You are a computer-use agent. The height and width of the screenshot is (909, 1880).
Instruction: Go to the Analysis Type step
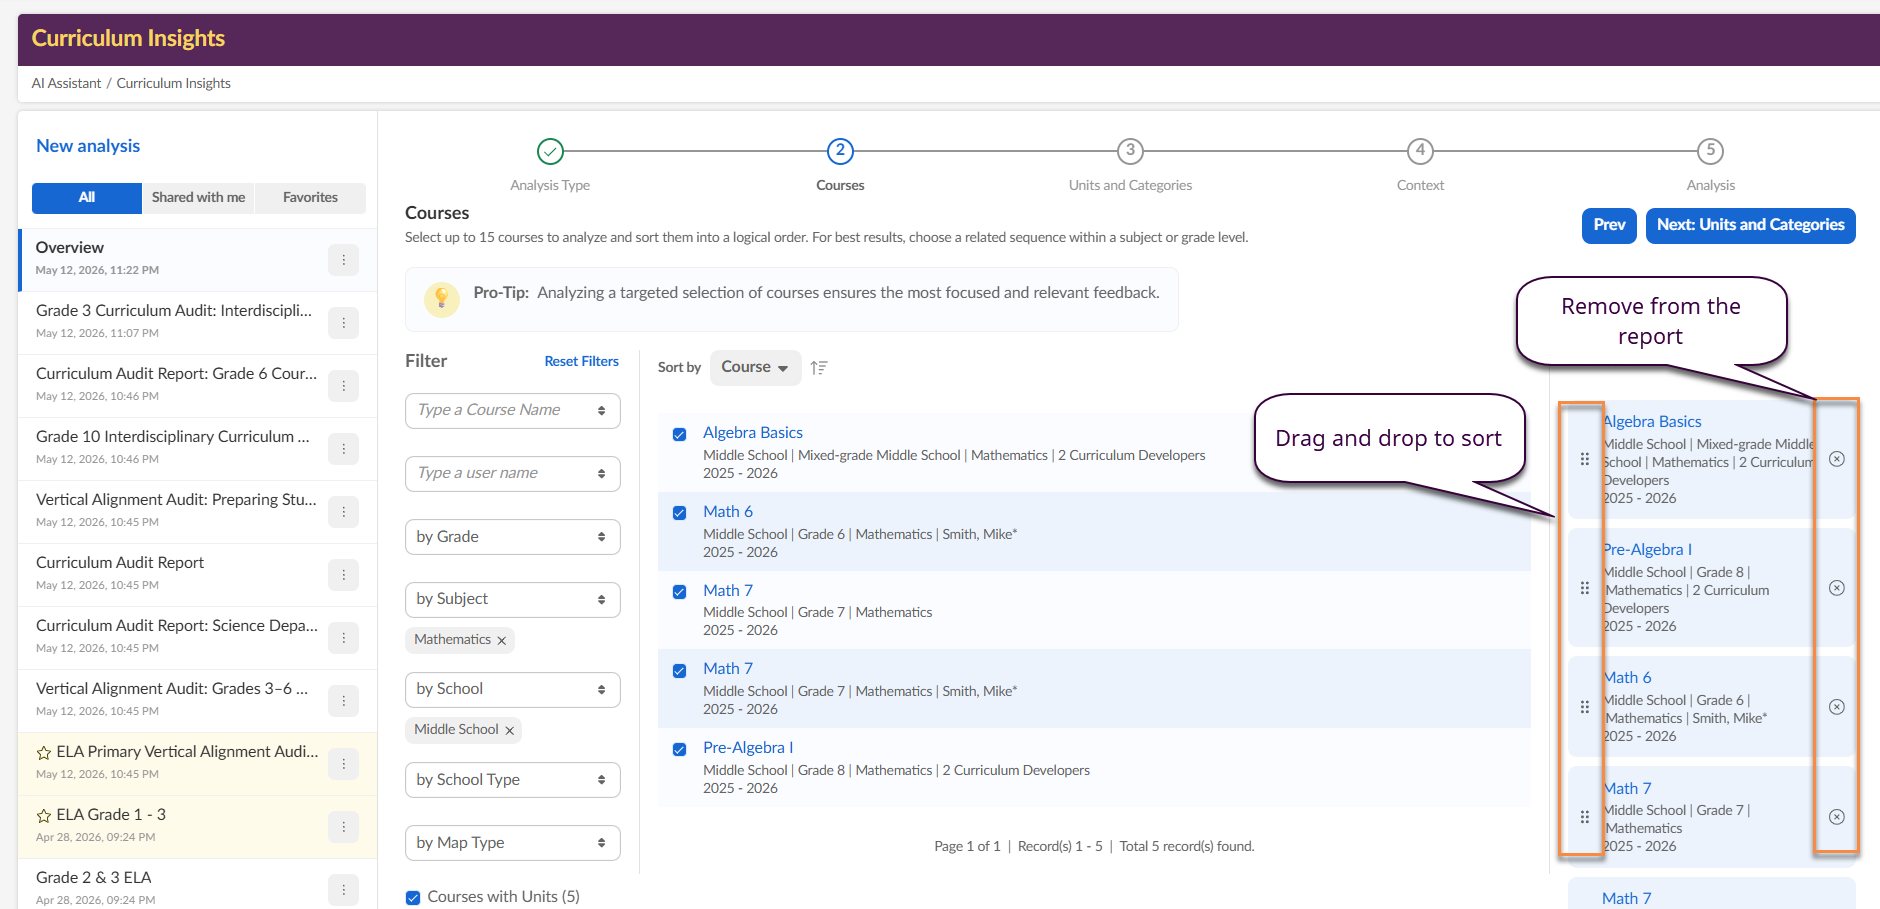point(550,151)
